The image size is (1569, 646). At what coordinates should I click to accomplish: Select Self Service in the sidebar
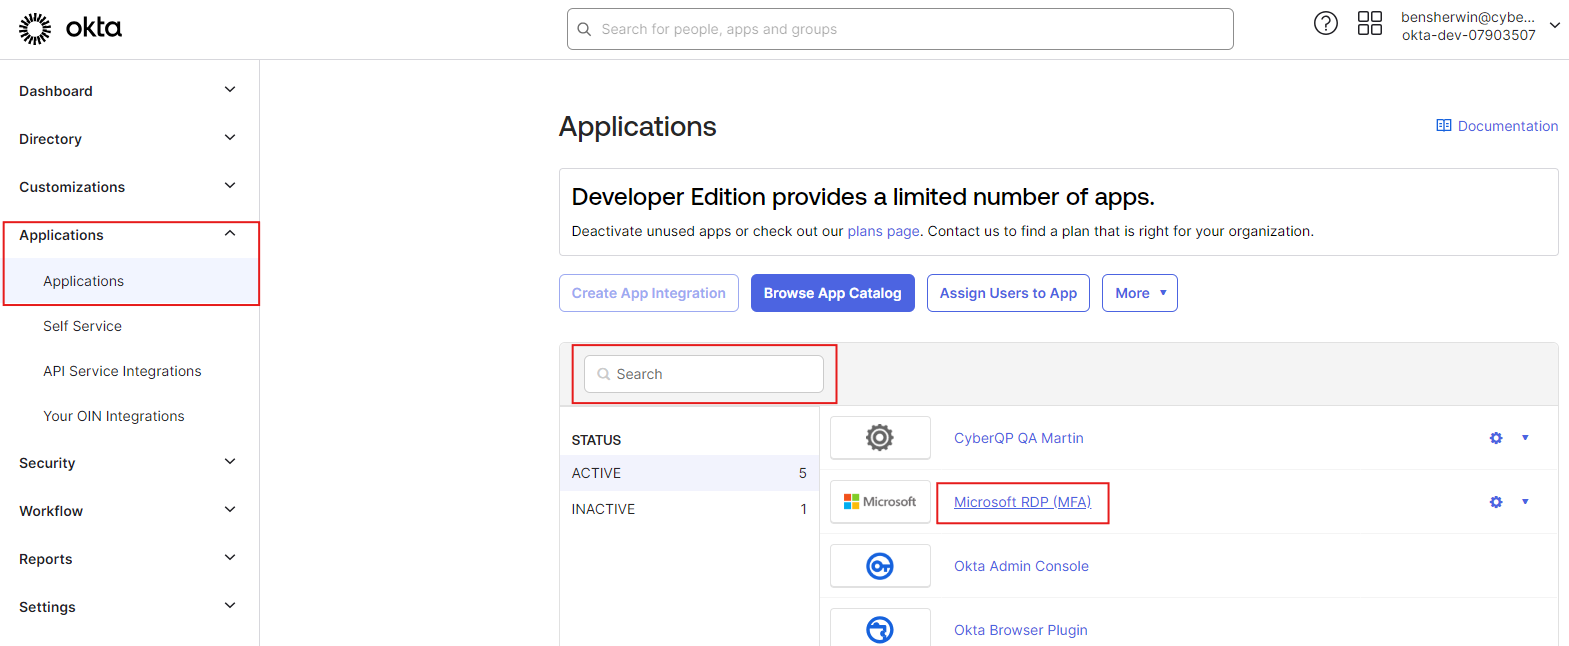pyautogui.click(x=82, y=326)
